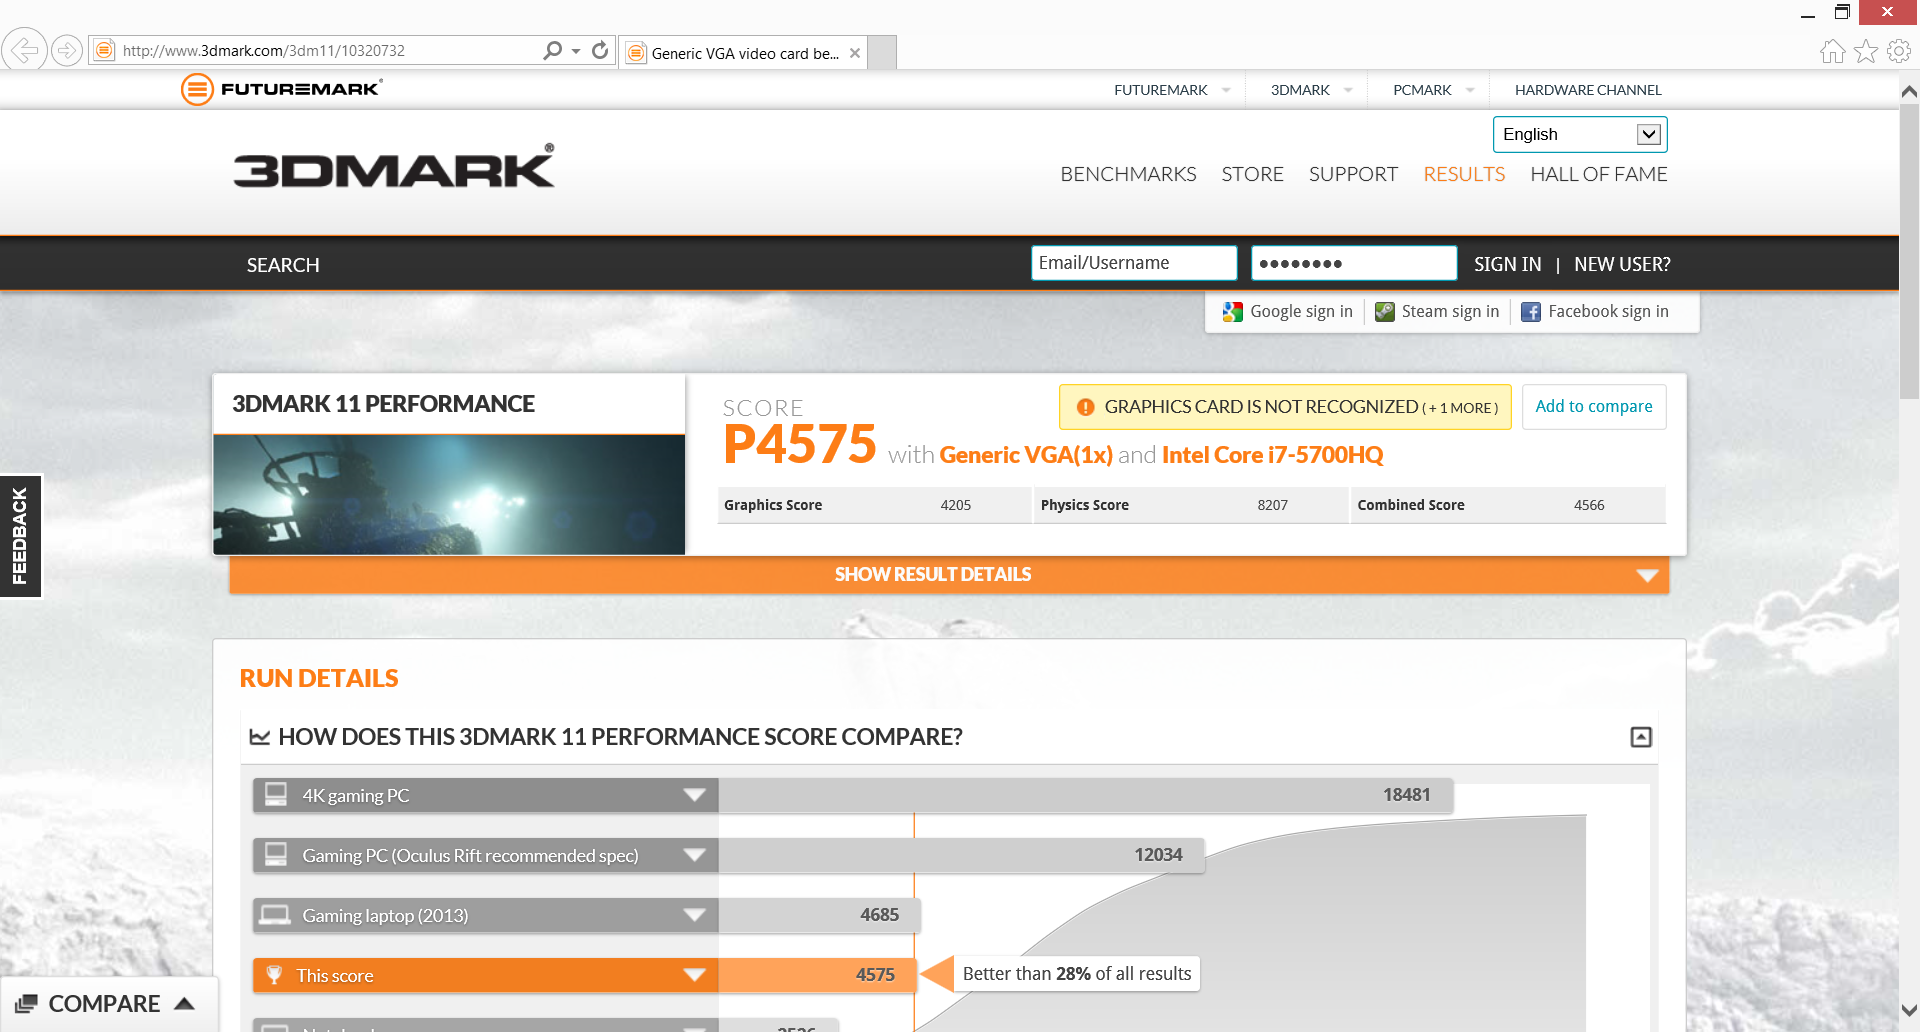Open the English language dropdown
Viewport: 1920px width, 1032px height.
(x=1580, y=134)
